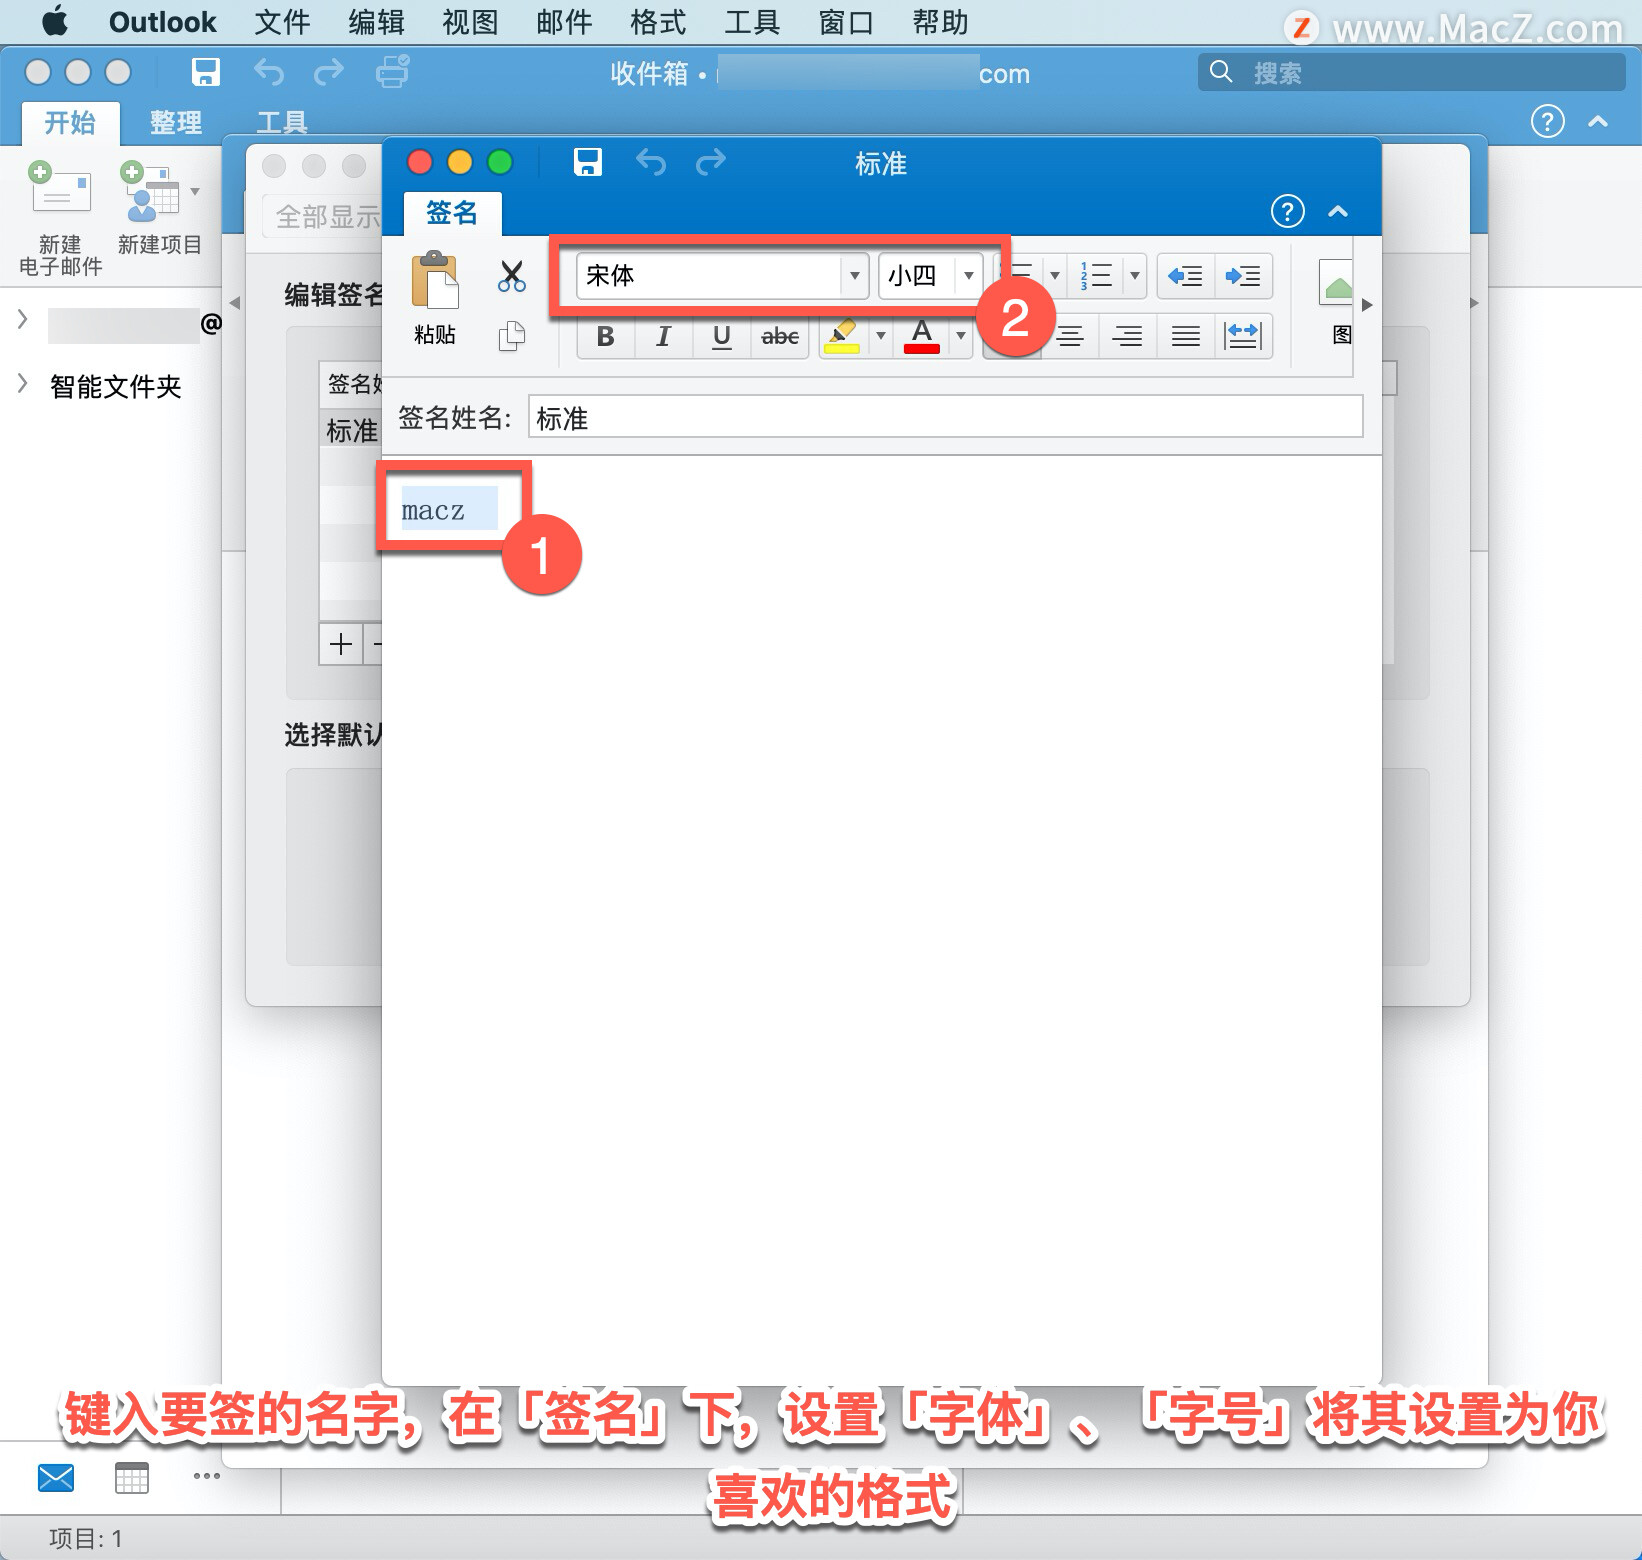Click the Copy icon under the scissors

(x=511, y=336)
